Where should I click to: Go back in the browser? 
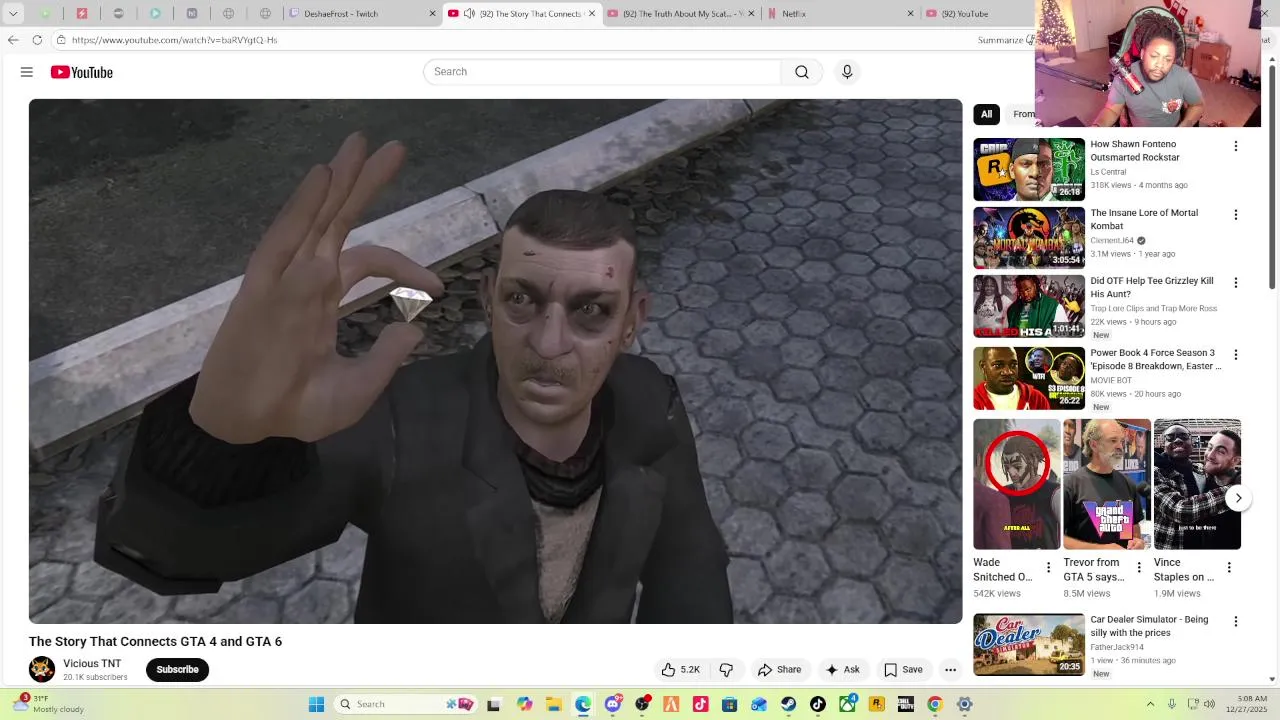point(13,40)
